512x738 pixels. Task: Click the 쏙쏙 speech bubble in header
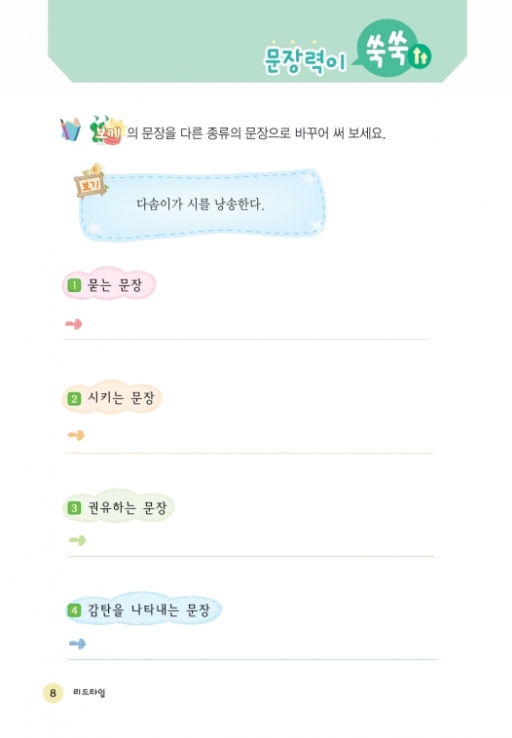pos(386,49)
